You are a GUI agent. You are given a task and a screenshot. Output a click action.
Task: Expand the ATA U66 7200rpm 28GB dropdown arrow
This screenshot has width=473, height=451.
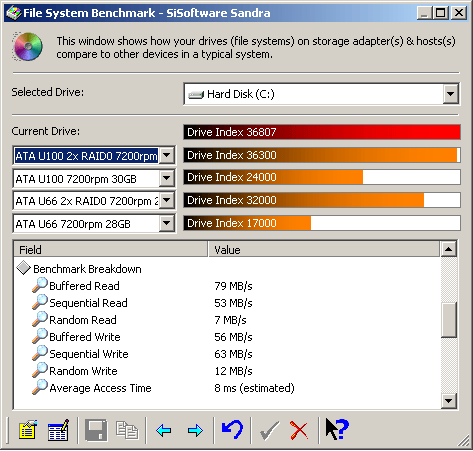tap(166, 223)
